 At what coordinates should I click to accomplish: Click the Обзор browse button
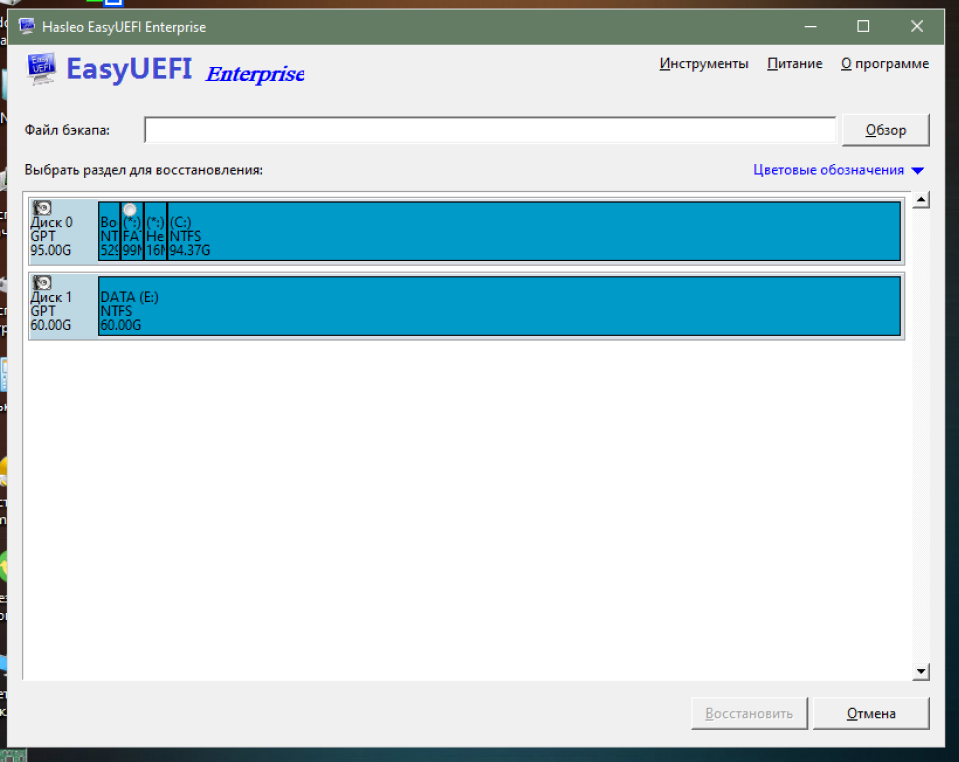pyautogui.click(x=886, y=130)
